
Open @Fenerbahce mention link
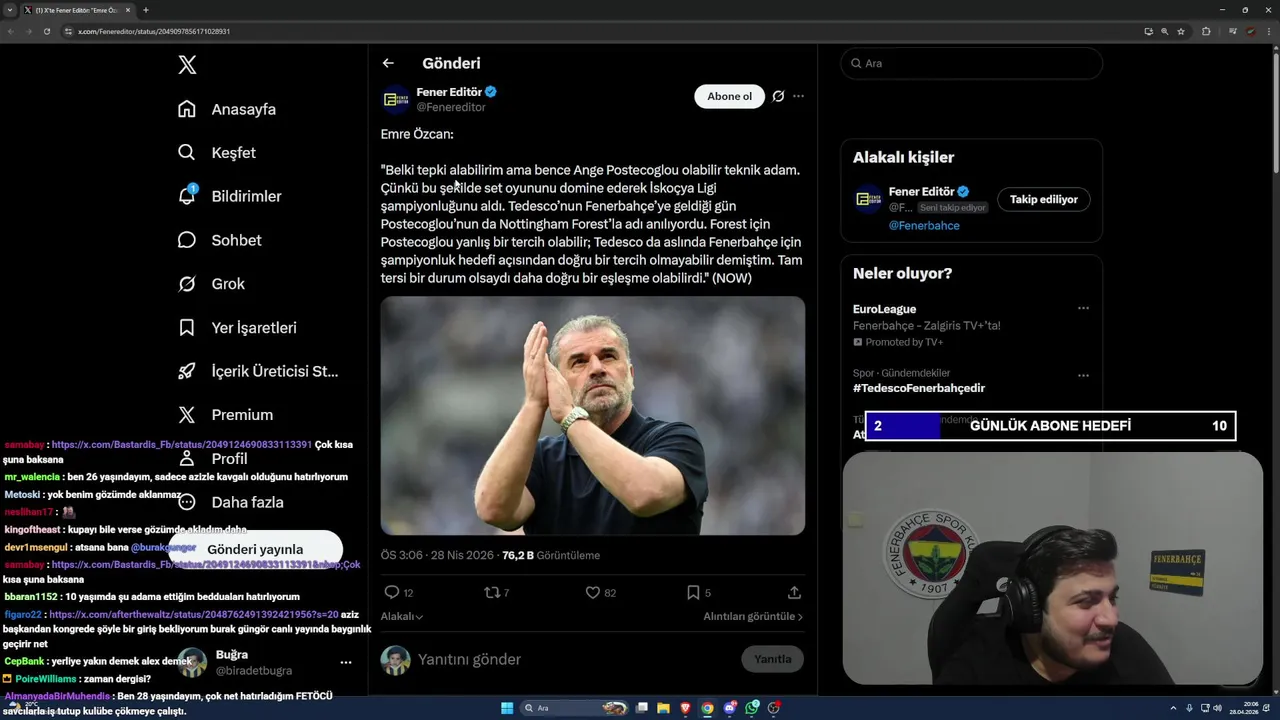tap(924, 225)
